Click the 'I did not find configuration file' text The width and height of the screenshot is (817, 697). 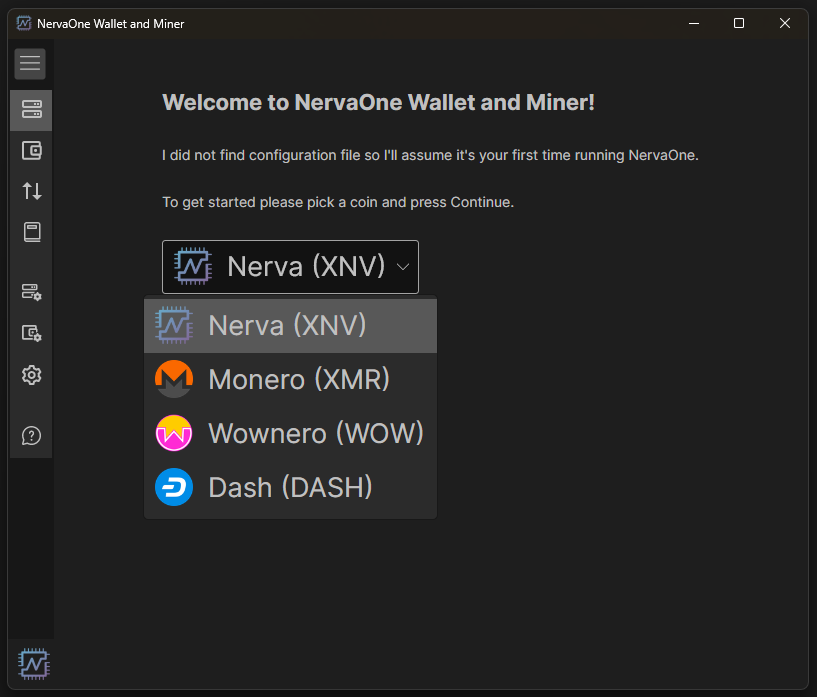[x=430, y=155]
